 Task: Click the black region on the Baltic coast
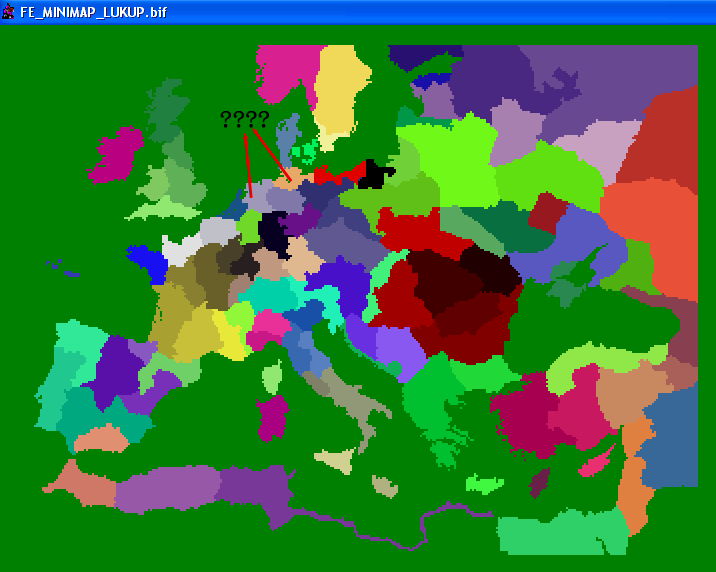click(374, 174)
